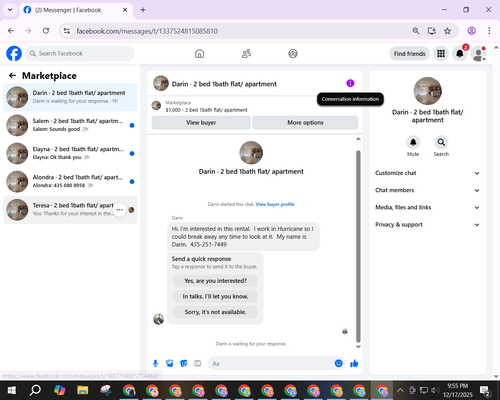
Task: Click the browser back arrow
Action: point(11,31)
